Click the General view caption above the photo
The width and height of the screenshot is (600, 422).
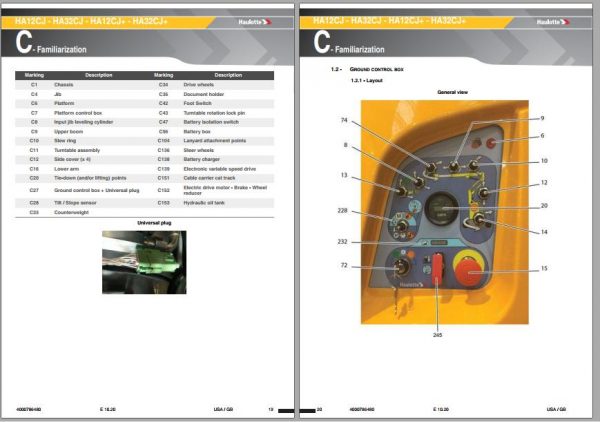tap(452, 92)
